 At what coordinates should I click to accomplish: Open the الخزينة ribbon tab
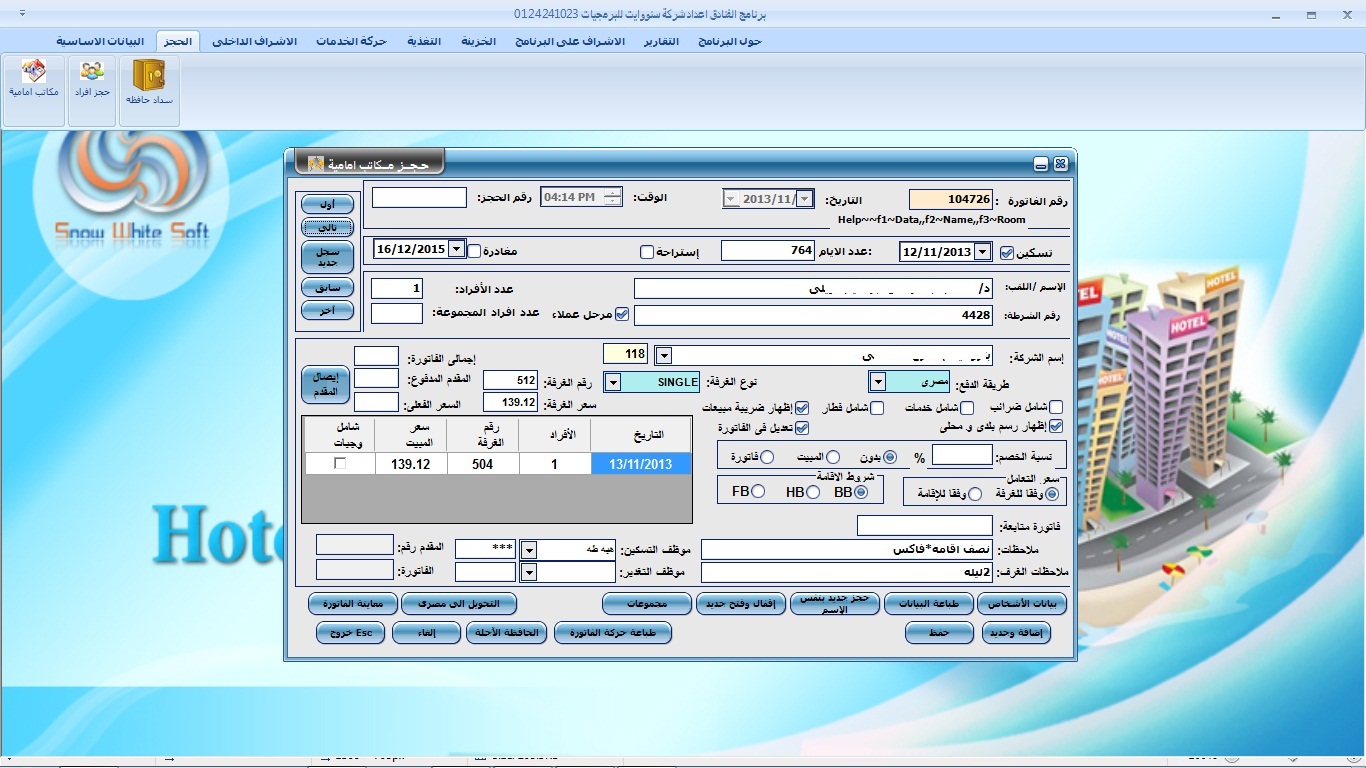click(x=478, y=41)
